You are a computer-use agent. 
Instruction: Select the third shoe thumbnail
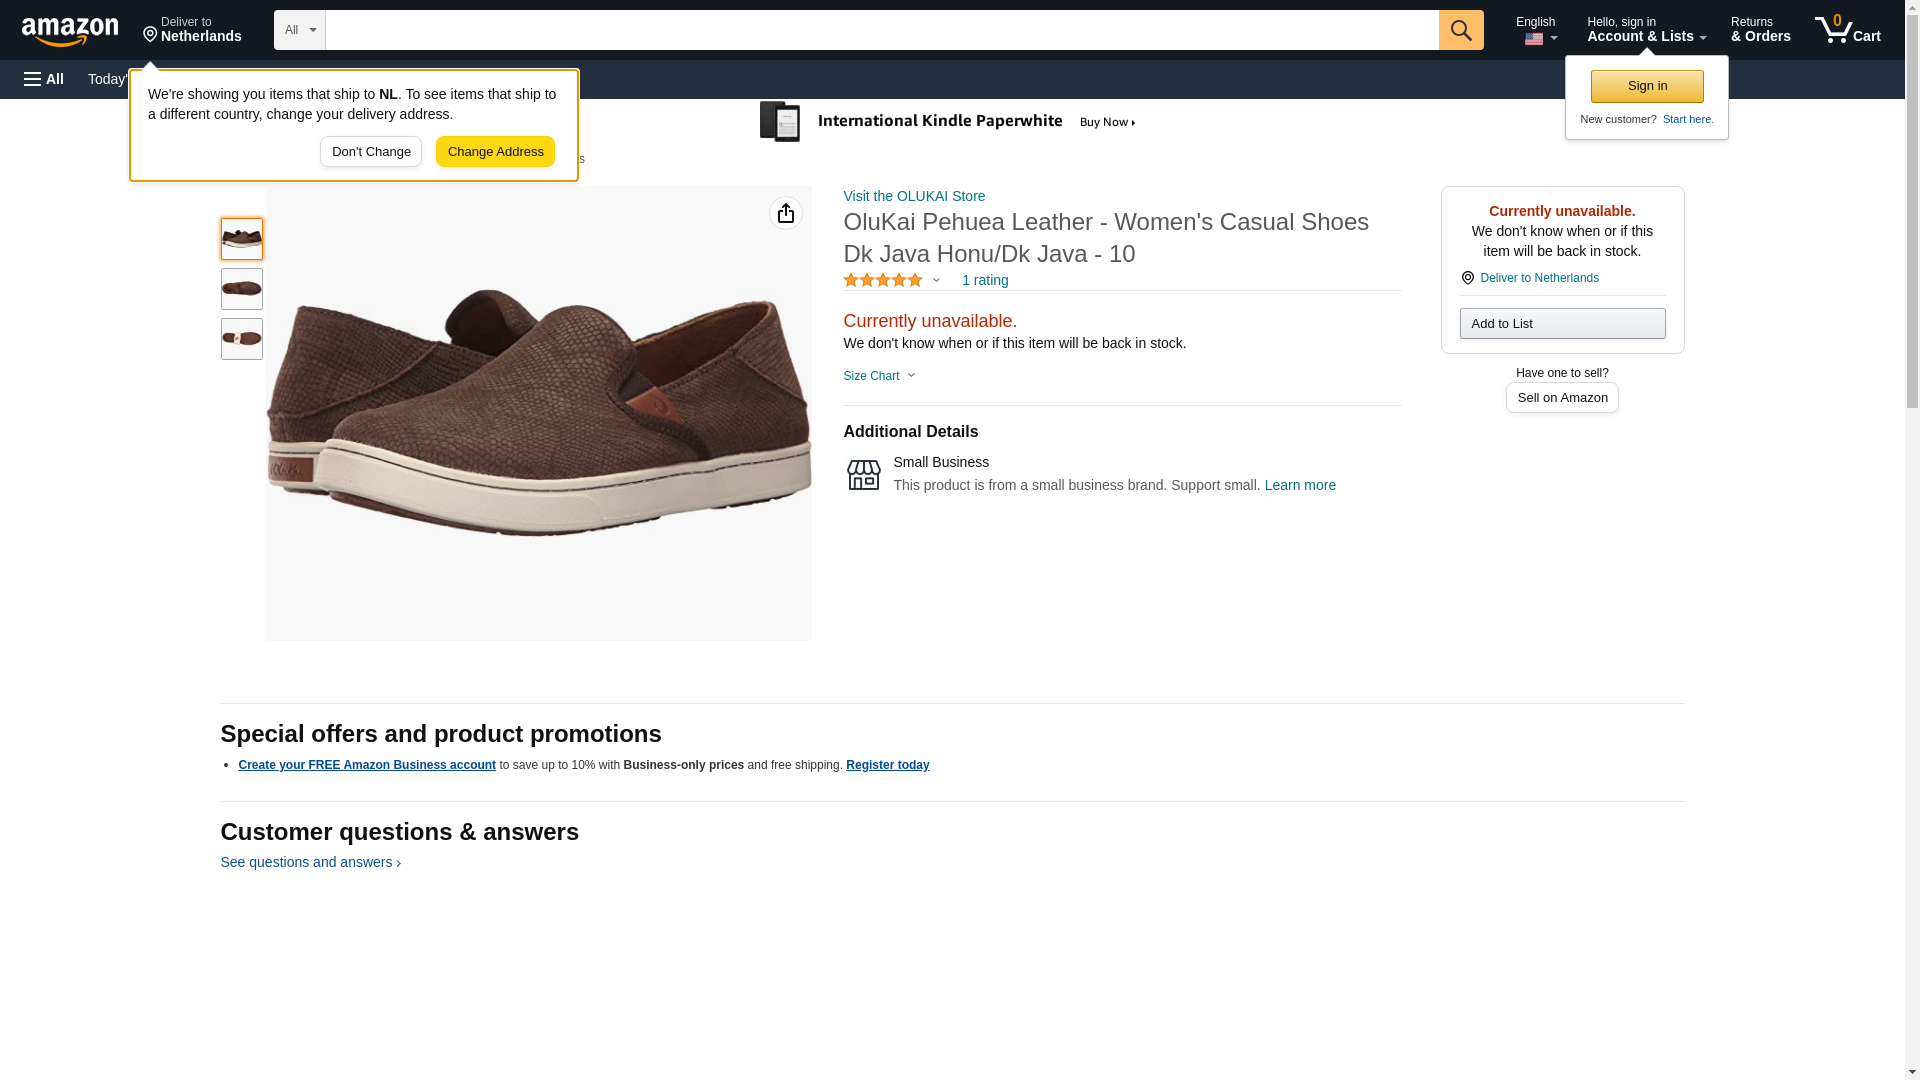pyautogui.click(x=242, y=339)
